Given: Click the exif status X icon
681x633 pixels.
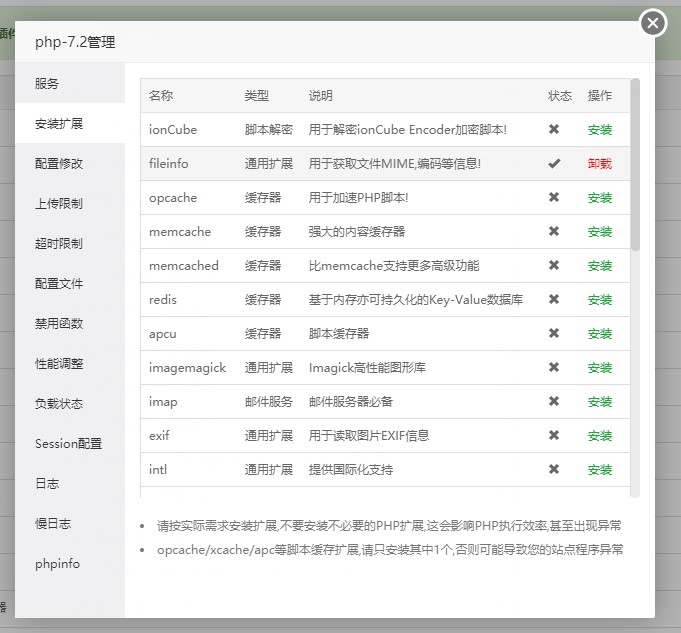Looking at the screenshot, I should 554,436.
